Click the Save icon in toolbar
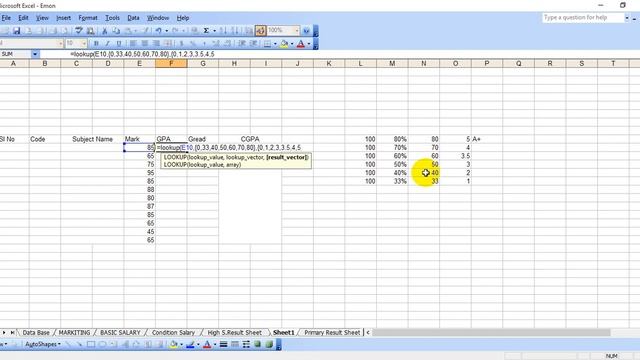Viewport: 640px width, 360px height. (17, 31)
